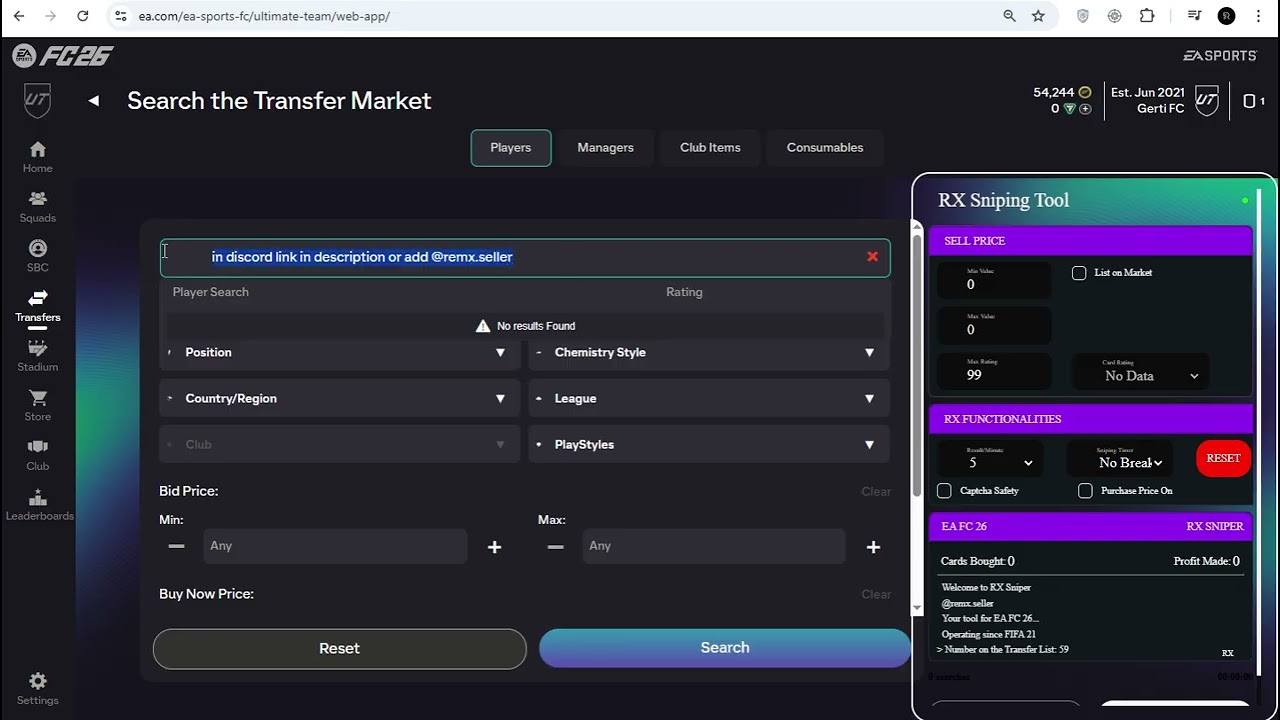Click the Number on the Transfer List line
The width and height of the screenshot is (1280, 720).
1003,650
